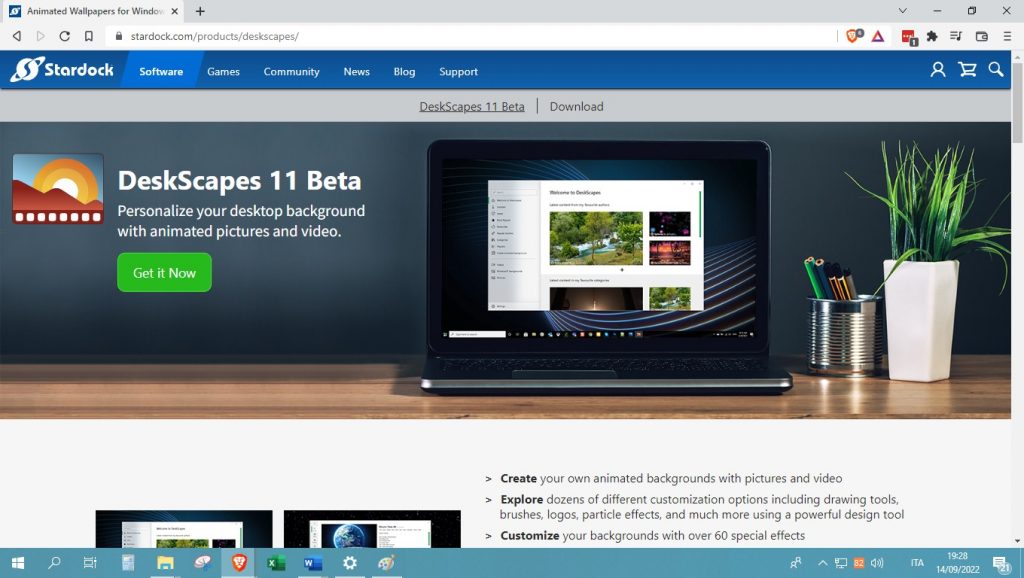The width and height of the screenshot is (1024, 578).
Task: Open the Games navigation menu
Action: (x=223, y=72)
